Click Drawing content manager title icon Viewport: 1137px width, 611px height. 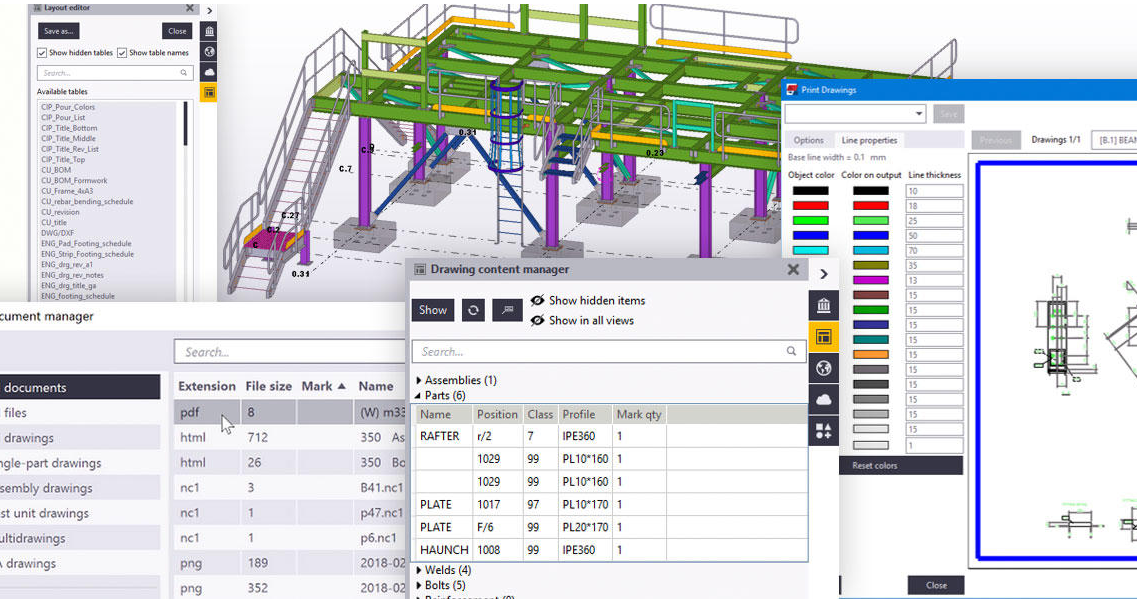(420, 270)
